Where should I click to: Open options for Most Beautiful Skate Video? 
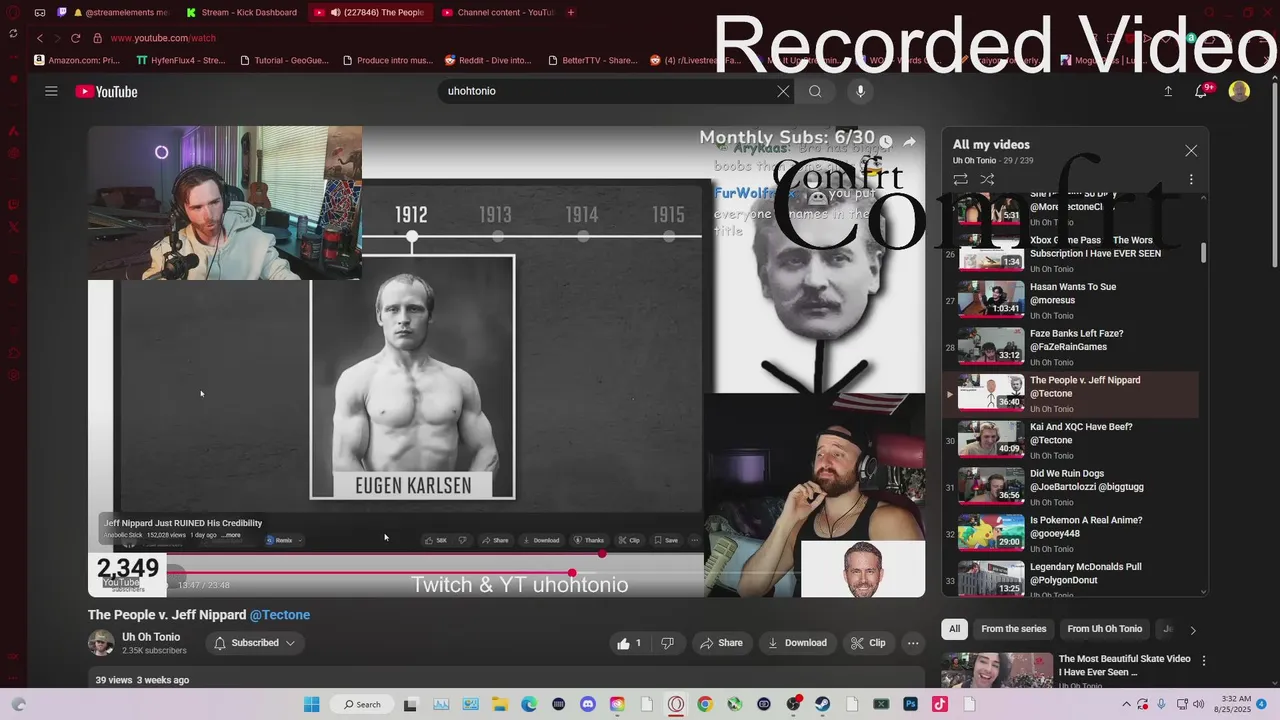(x=1204, y=661)
